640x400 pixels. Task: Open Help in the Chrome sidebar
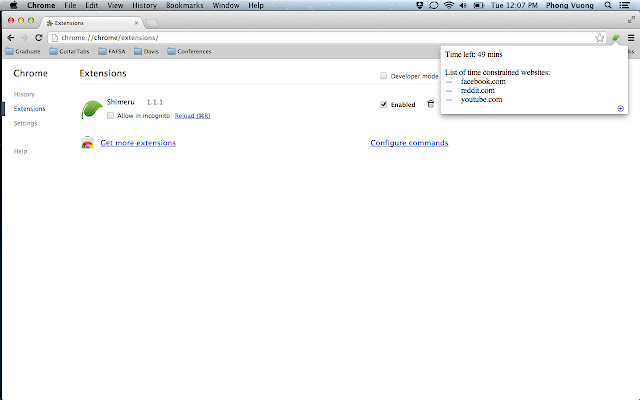tap(20, 151)
